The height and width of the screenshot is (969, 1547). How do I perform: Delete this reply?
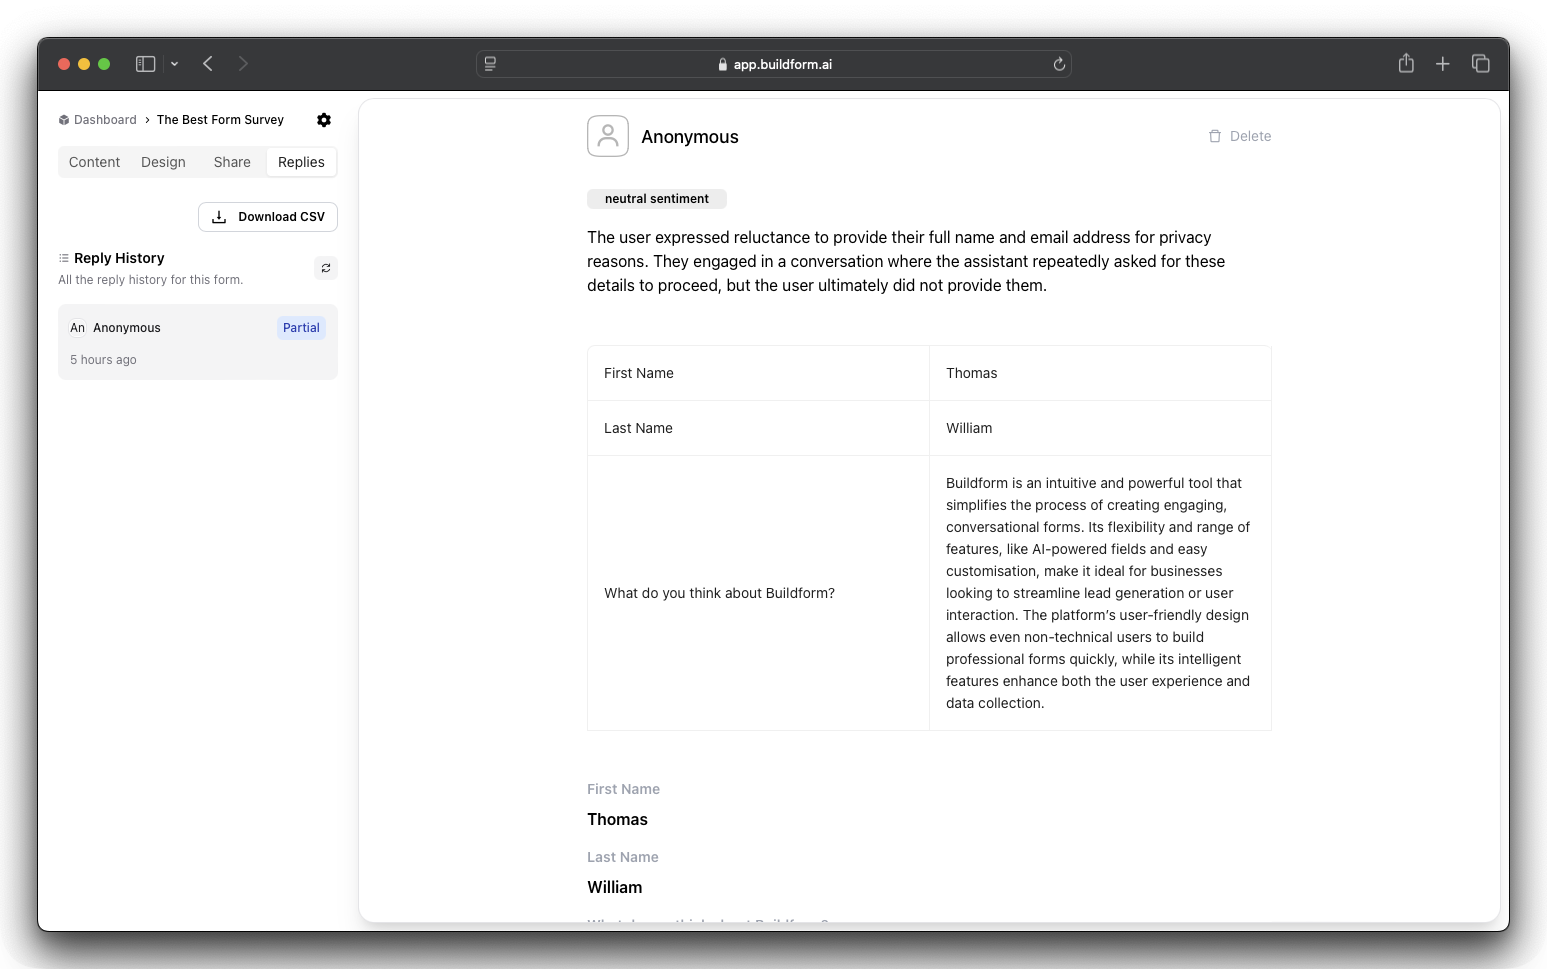coord(1240,136)
